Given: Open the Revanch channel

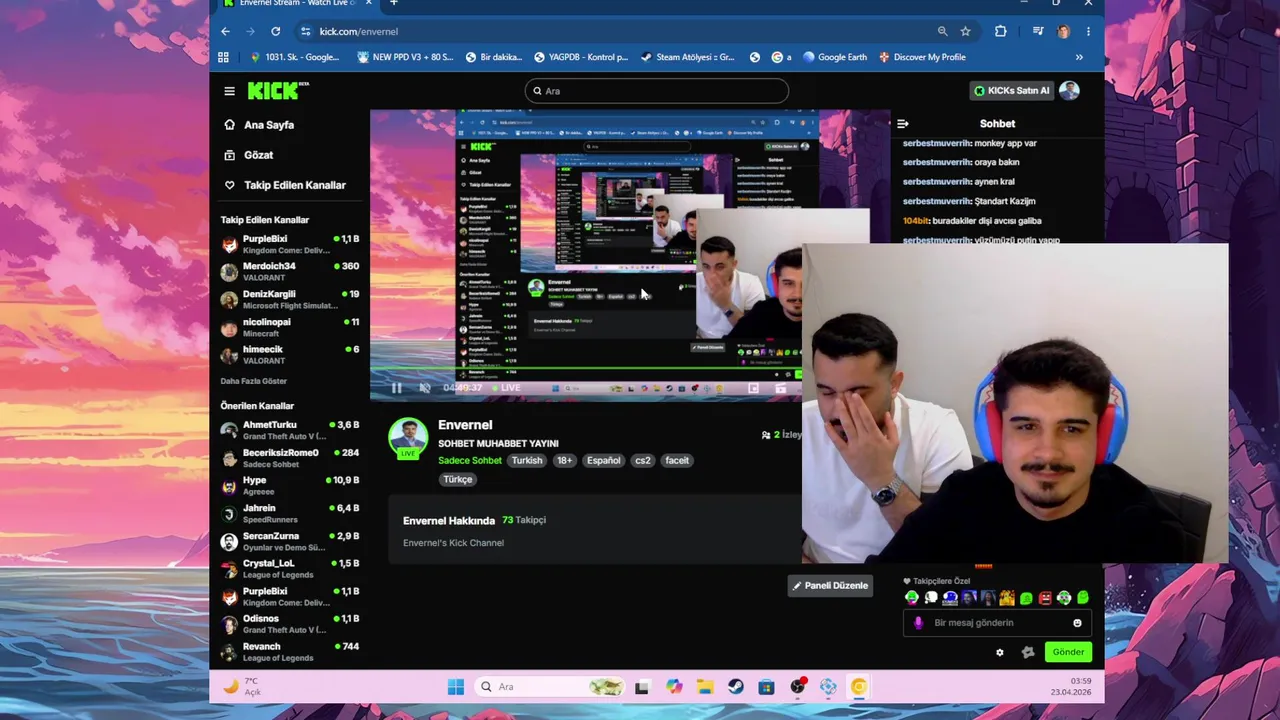Looking at the screenshot, I should 290,652.
